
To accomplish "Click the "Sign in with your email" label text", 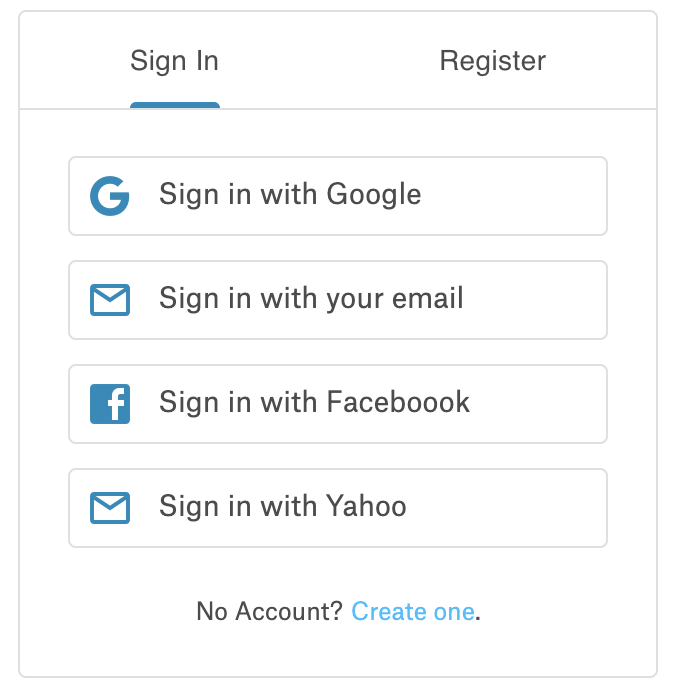I will click(311, 299).
